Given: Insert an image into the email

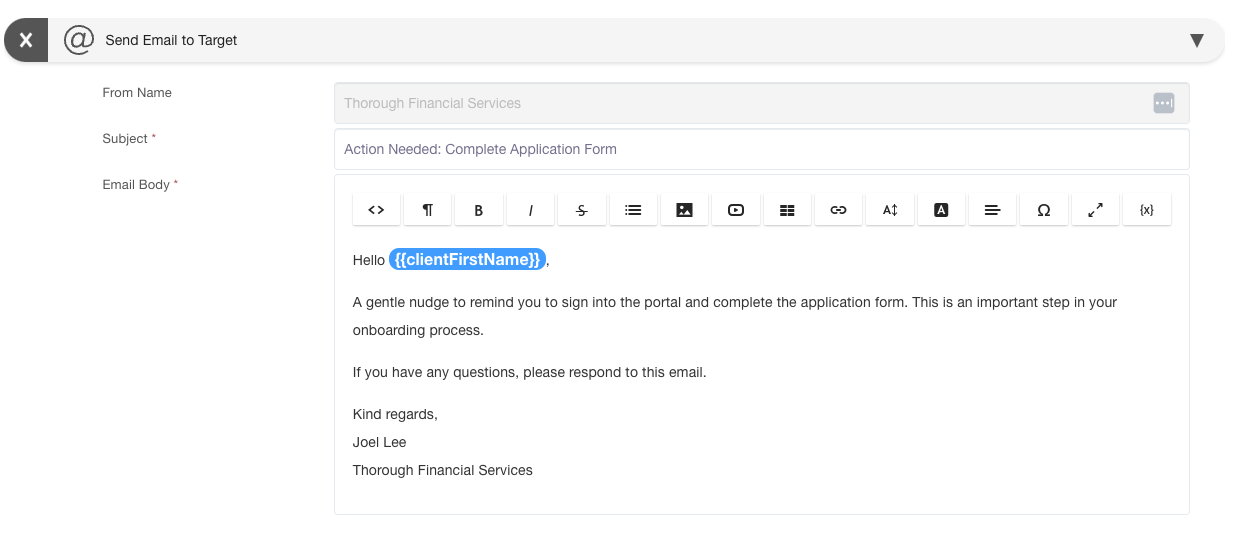Looking at the screenshot, I should pos(685,210).
